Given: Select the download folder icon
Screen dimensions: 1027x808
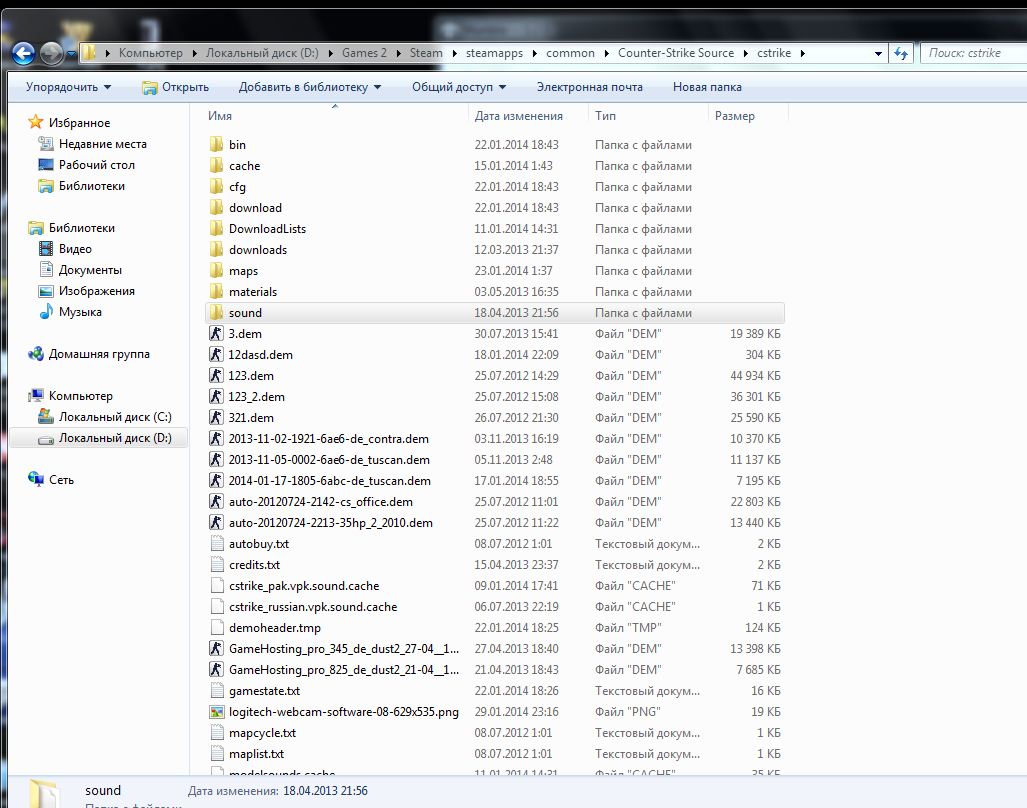Looking at the screenshot, I should point(217,208).
